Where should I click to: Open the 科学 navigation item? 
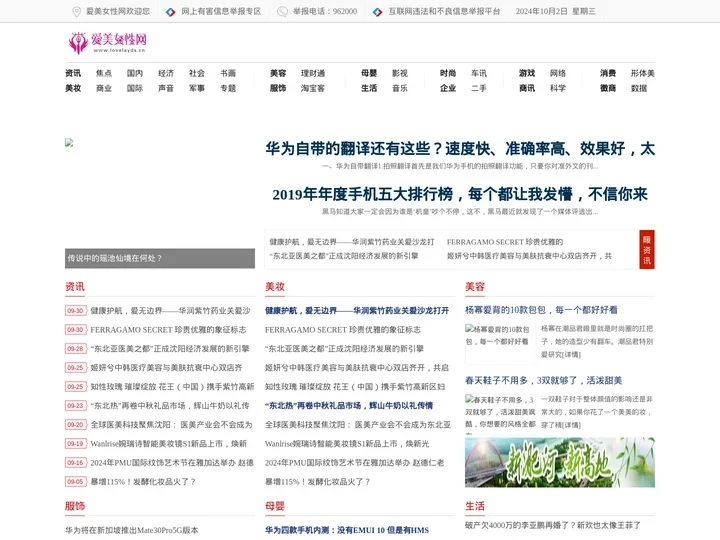tap(557, 88)
